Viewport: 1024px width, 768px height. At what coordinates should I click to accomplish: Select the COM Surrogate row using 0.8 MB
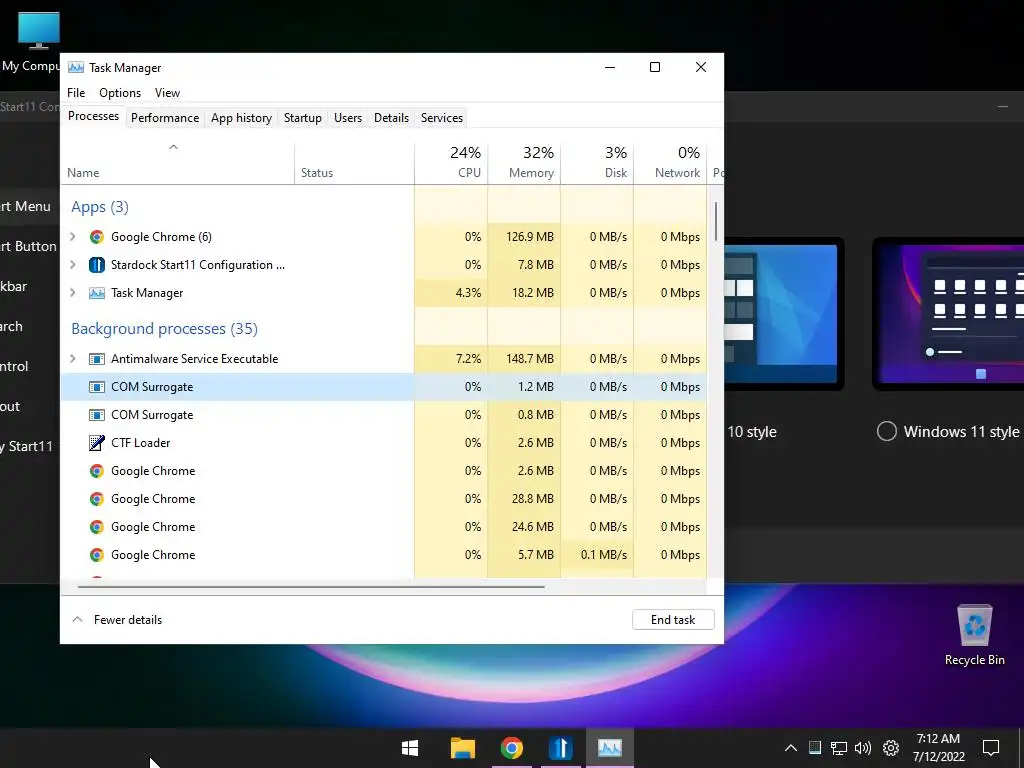click(384, 415)
